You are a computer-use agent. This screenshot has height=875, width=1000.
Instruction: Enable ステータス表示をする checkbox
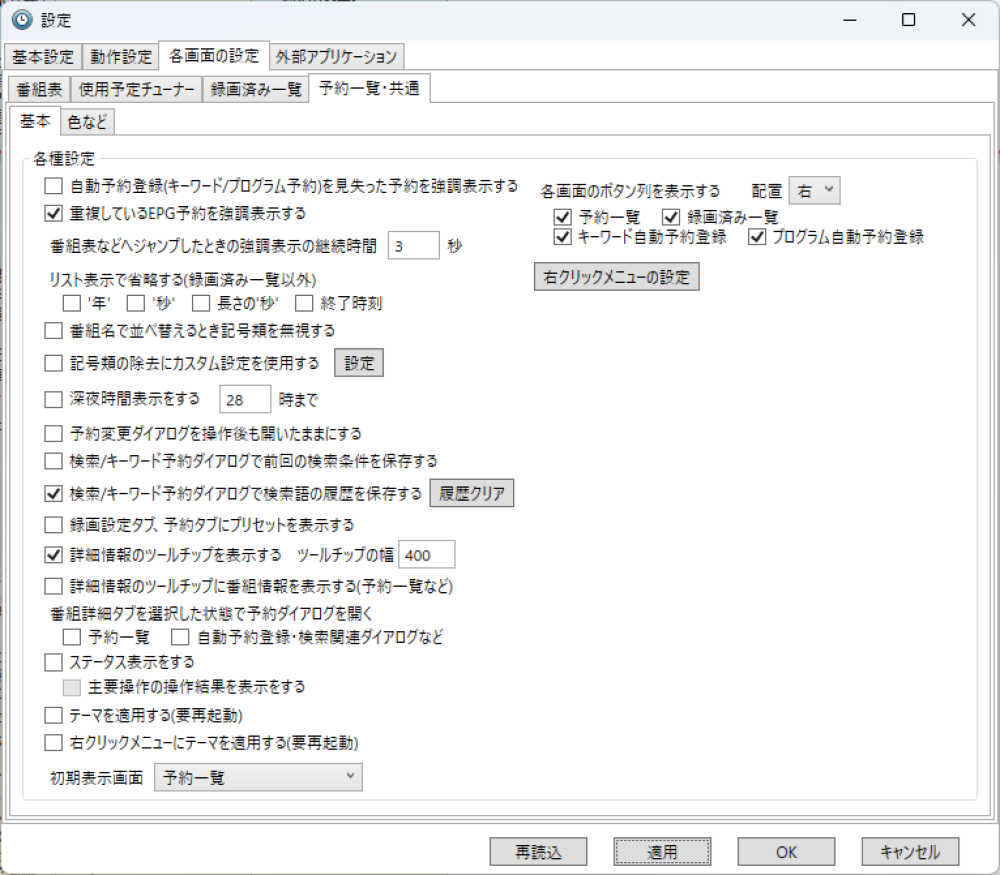coord(54,662)
